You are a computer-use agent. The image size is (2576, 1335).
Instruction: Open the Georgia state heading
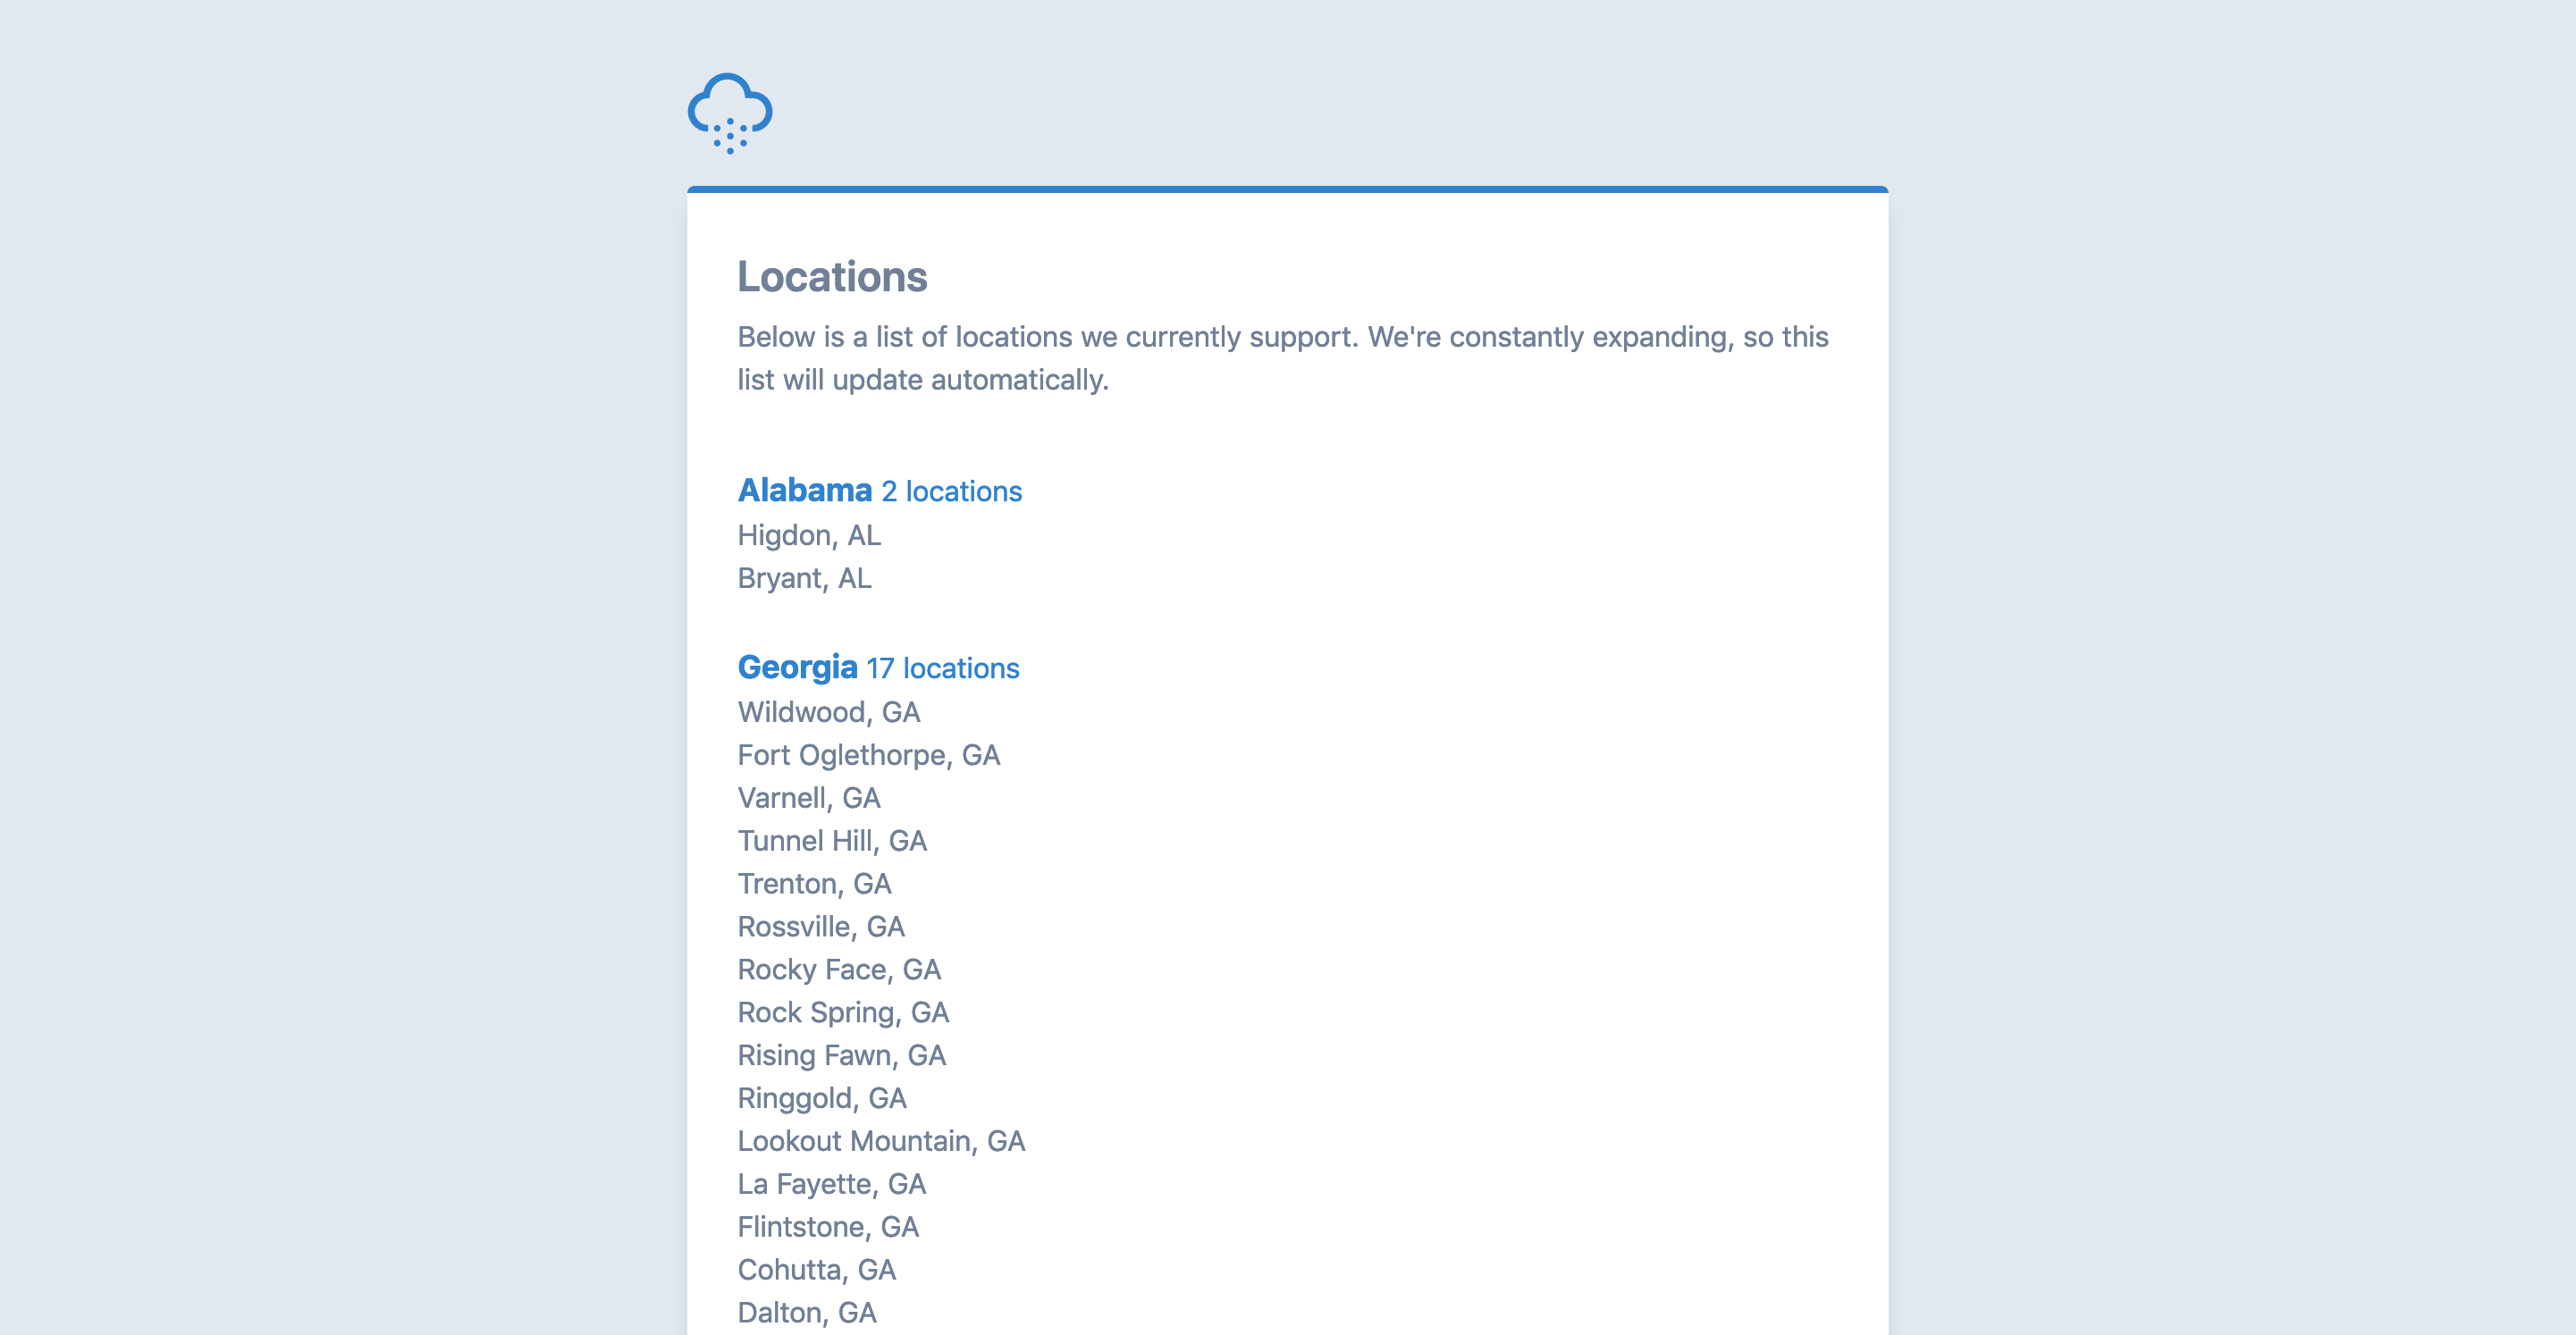[x=797, y=667]
